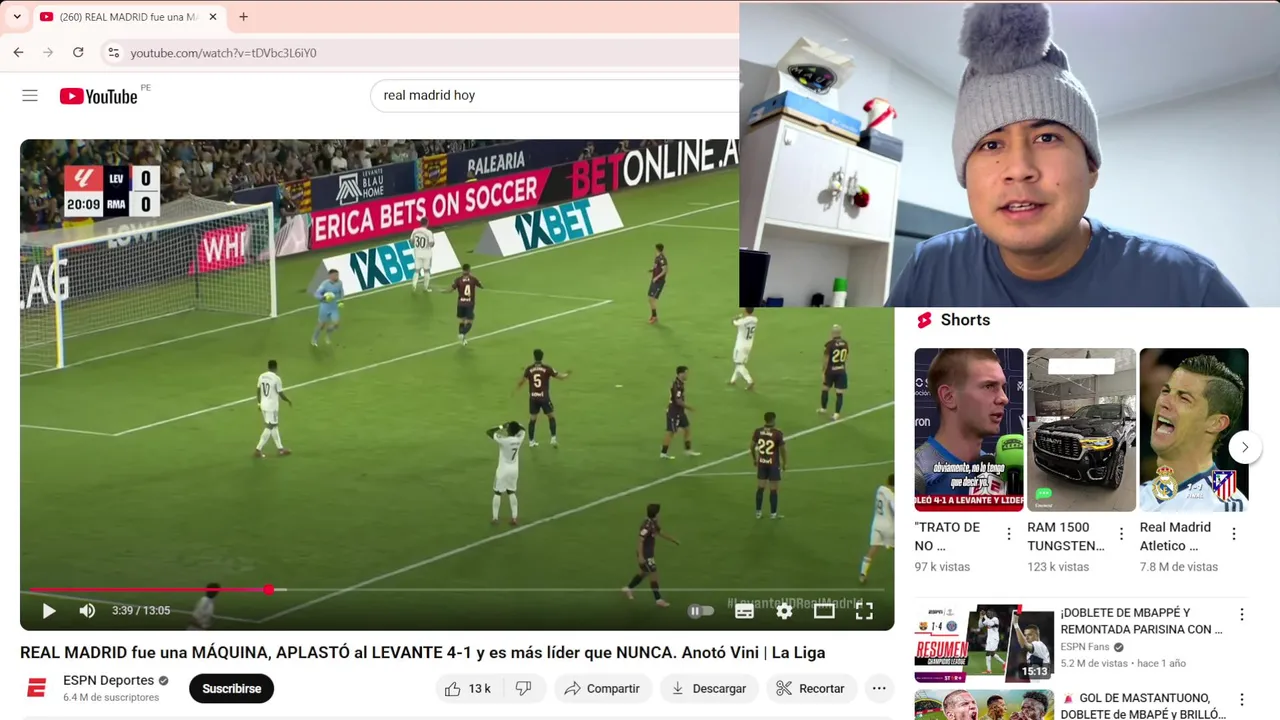
Task: Open options for DOBLETE DE MBAPPÉ REMONTADA video
Action: pos(1242,615)
